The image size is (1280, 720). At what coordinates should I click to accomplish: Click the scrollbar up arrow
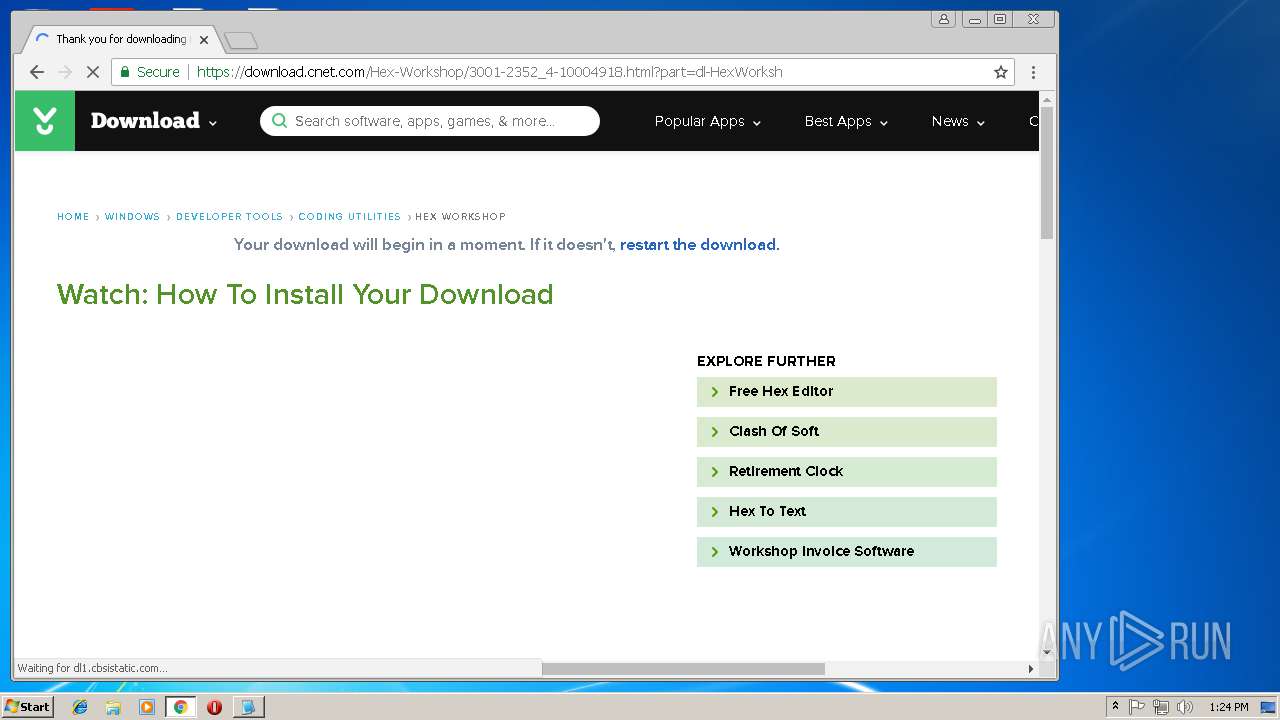click(x=1047, y=99)
